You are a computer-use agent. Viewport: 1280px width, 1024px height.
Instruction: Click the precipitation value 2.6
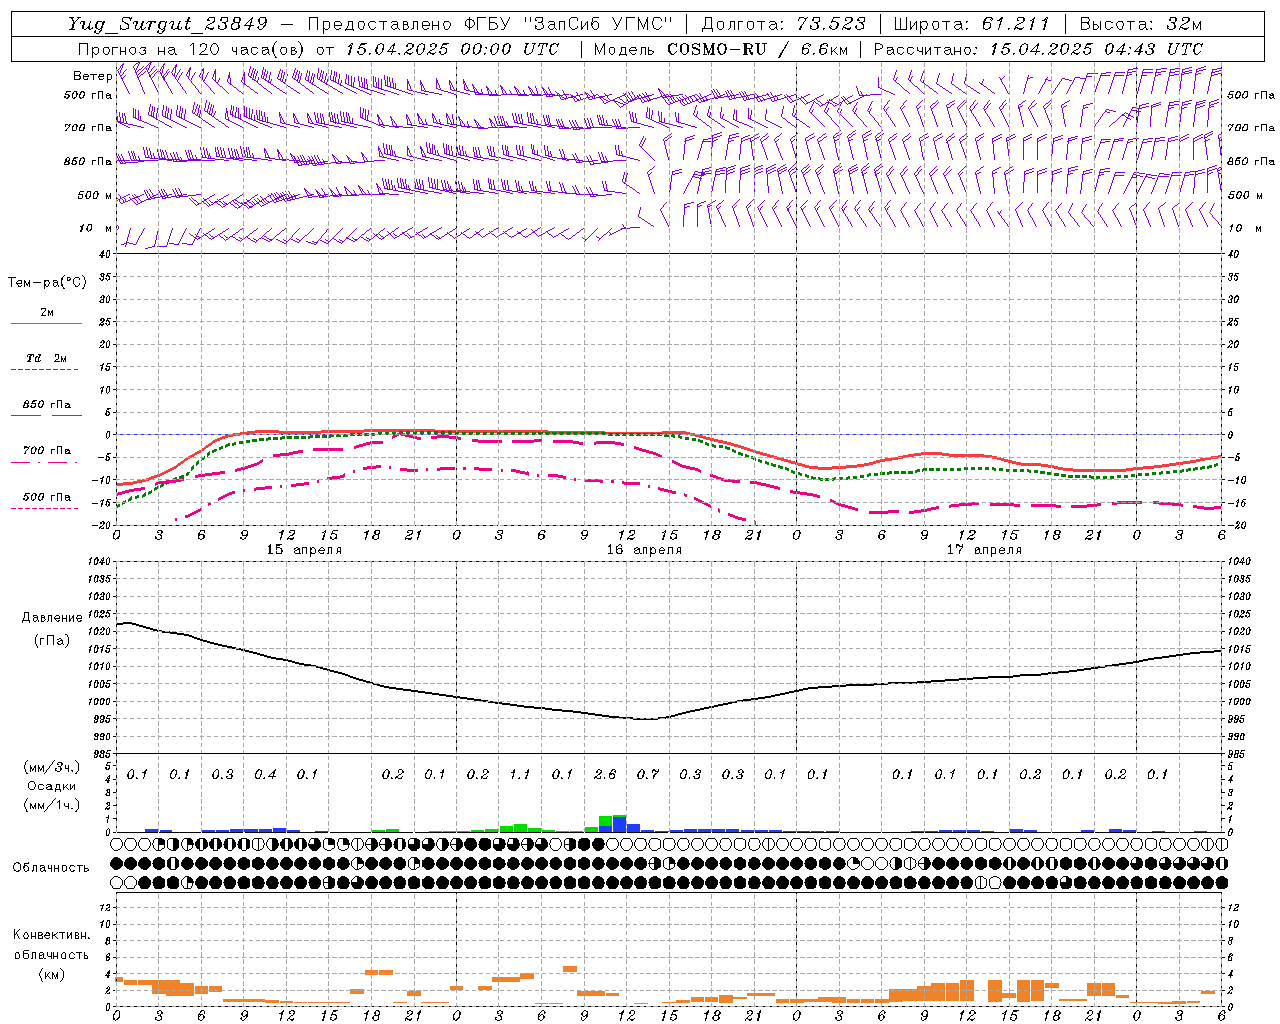605,774
